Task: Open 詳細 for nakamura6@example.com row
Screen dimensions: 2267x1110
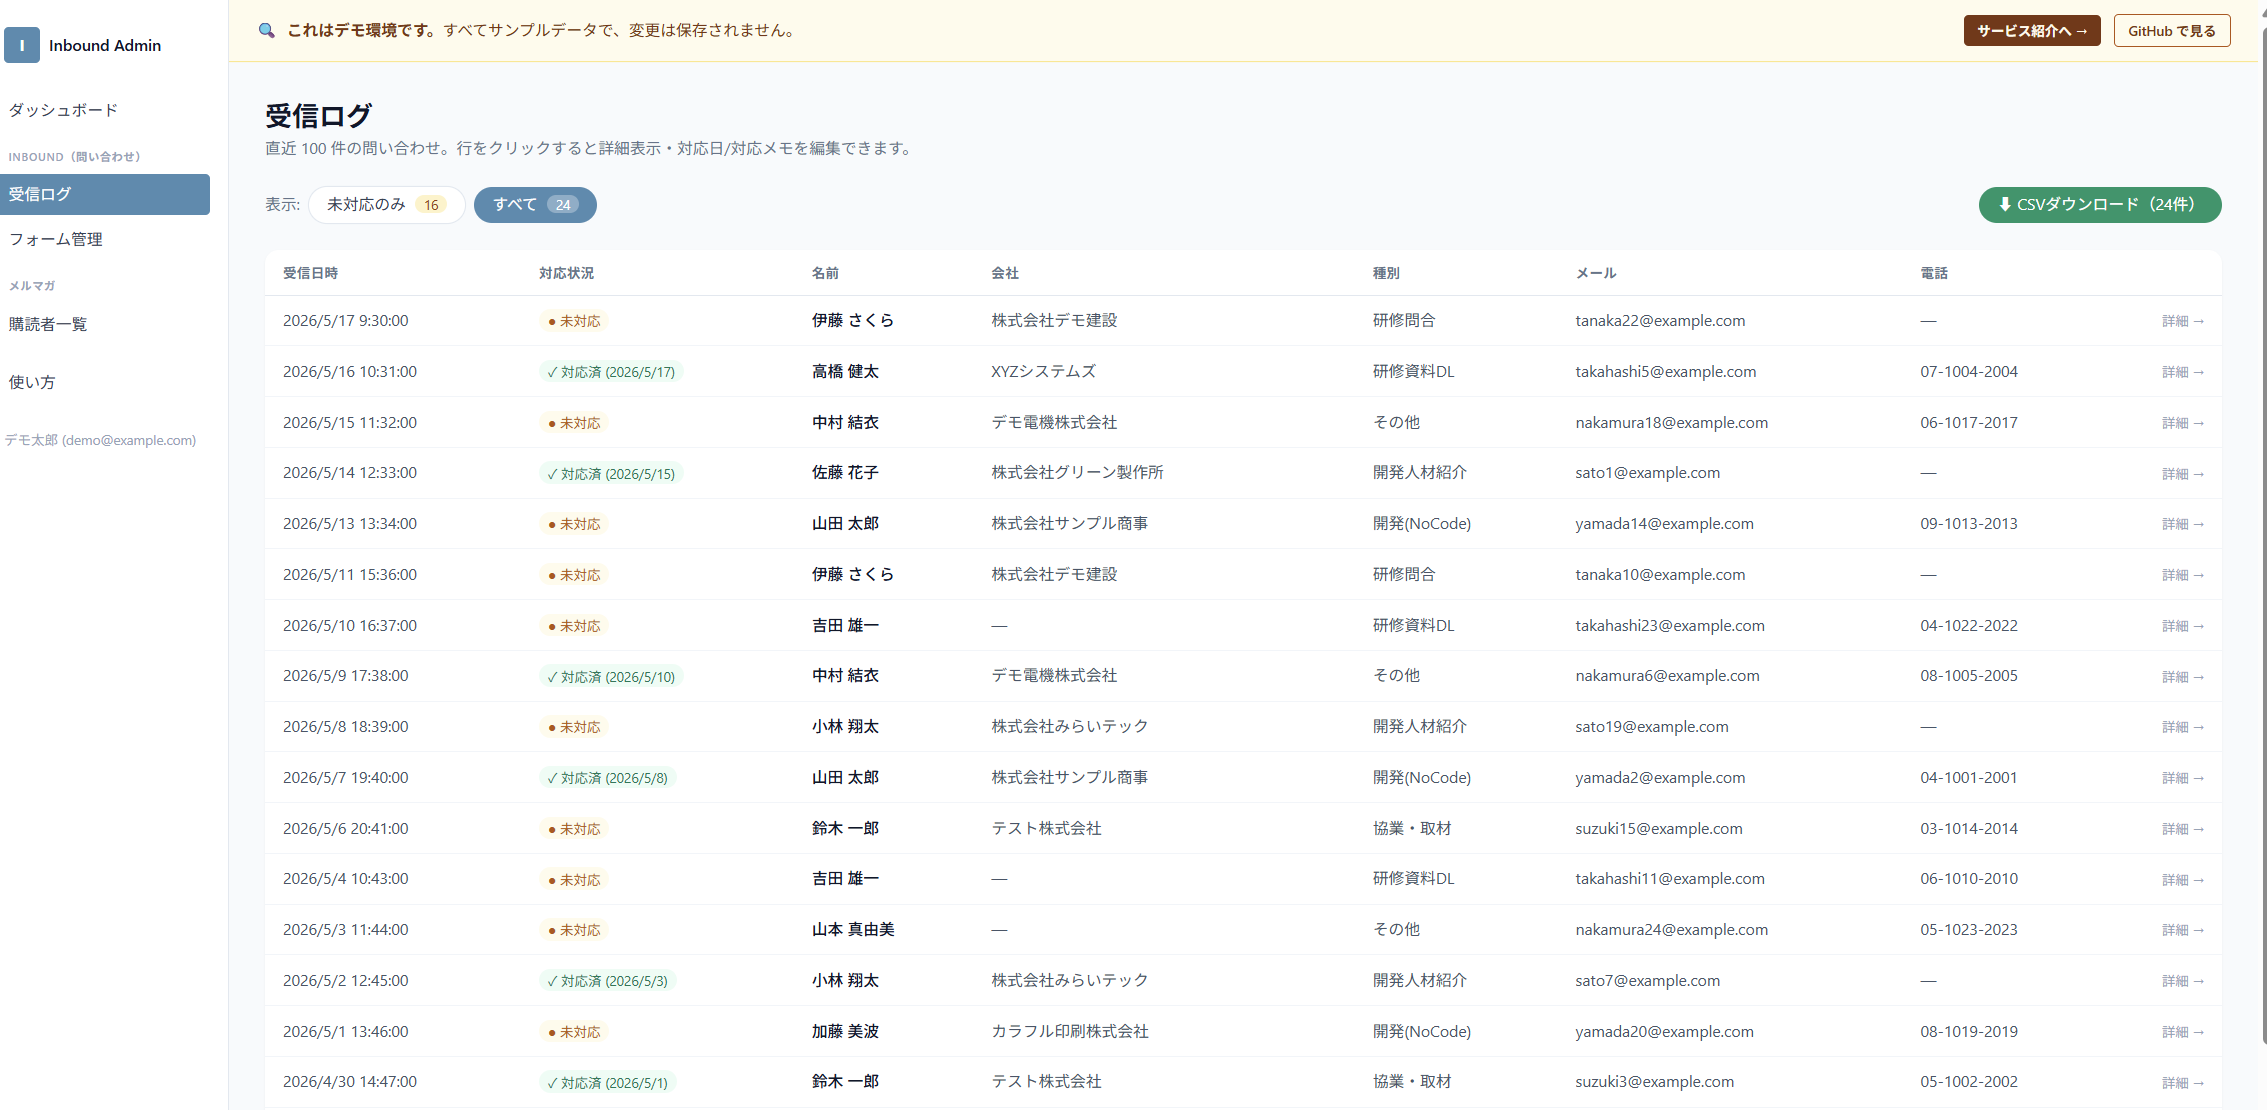Action: coord(2182,677)
